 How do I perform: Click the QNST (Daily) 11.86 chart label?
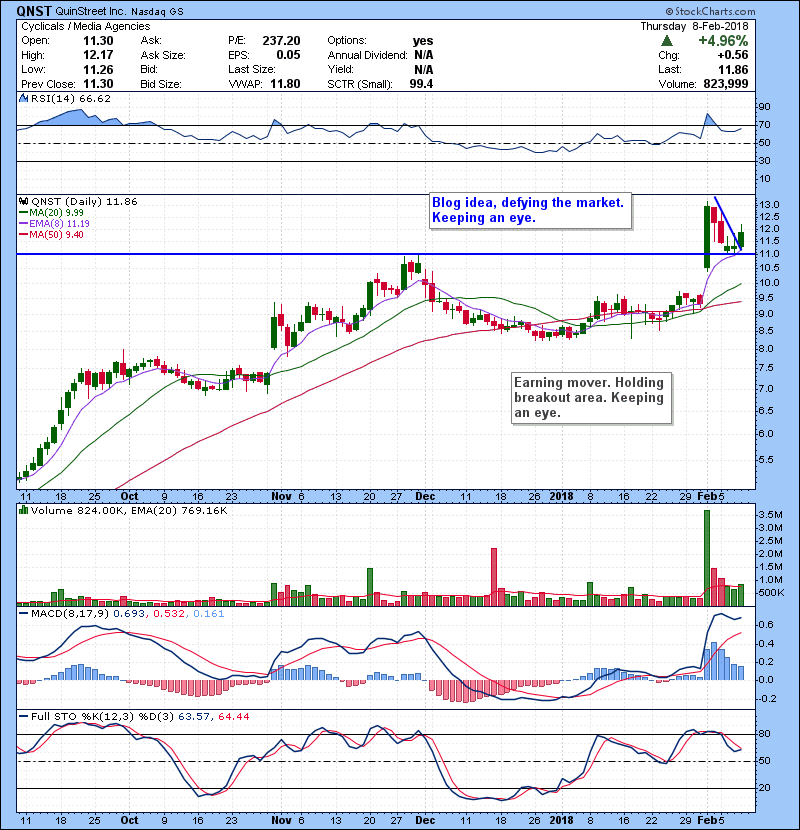tap(84, 202)
